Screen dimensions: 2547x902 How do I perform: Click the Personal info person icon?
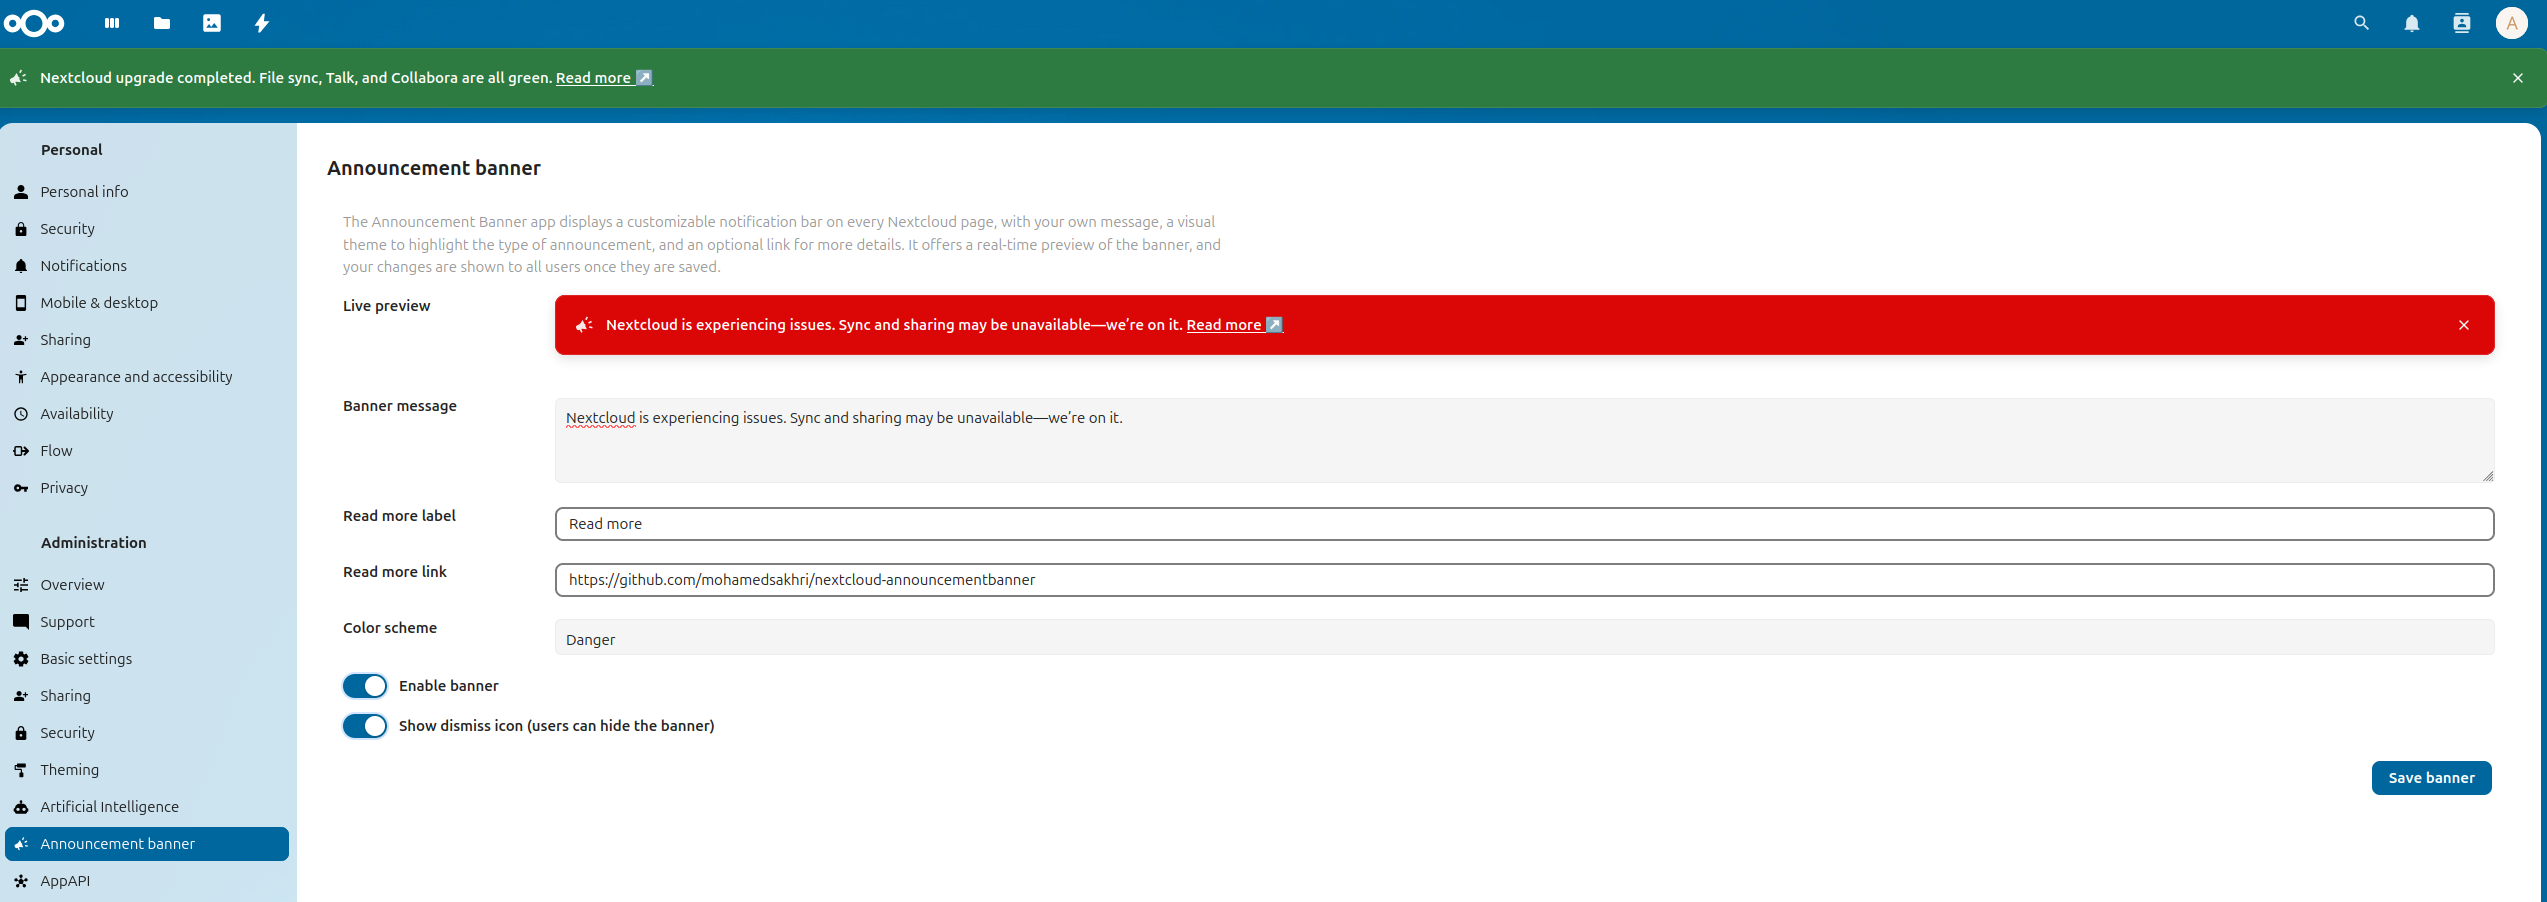(x=21, y=192)
